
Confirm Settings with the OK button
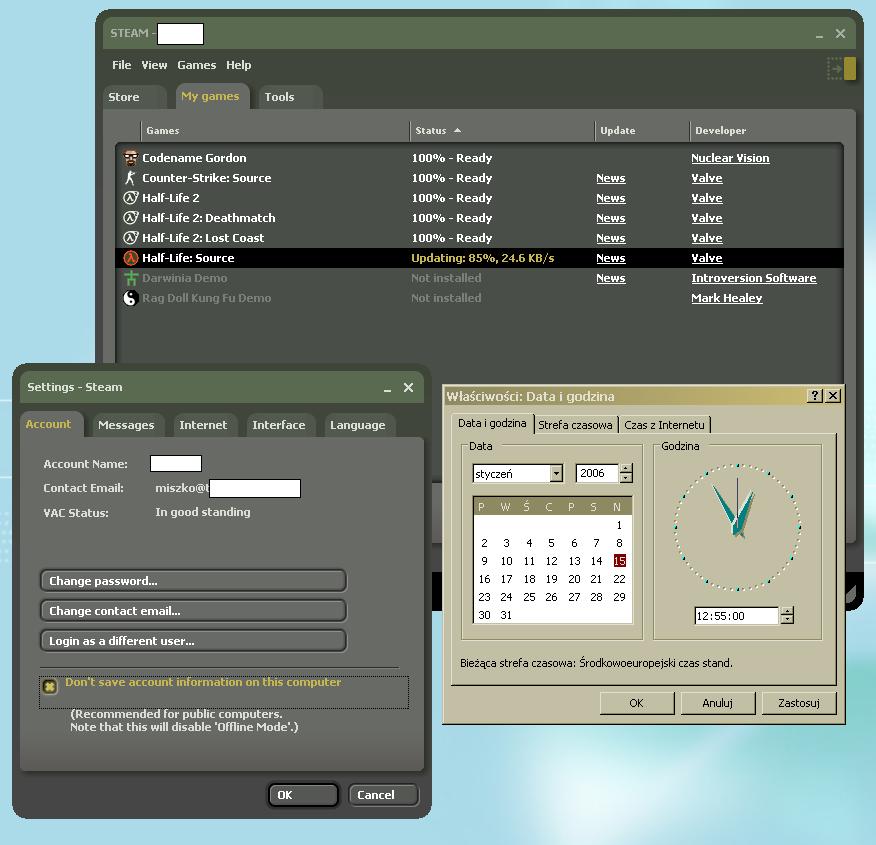point(303,795)
